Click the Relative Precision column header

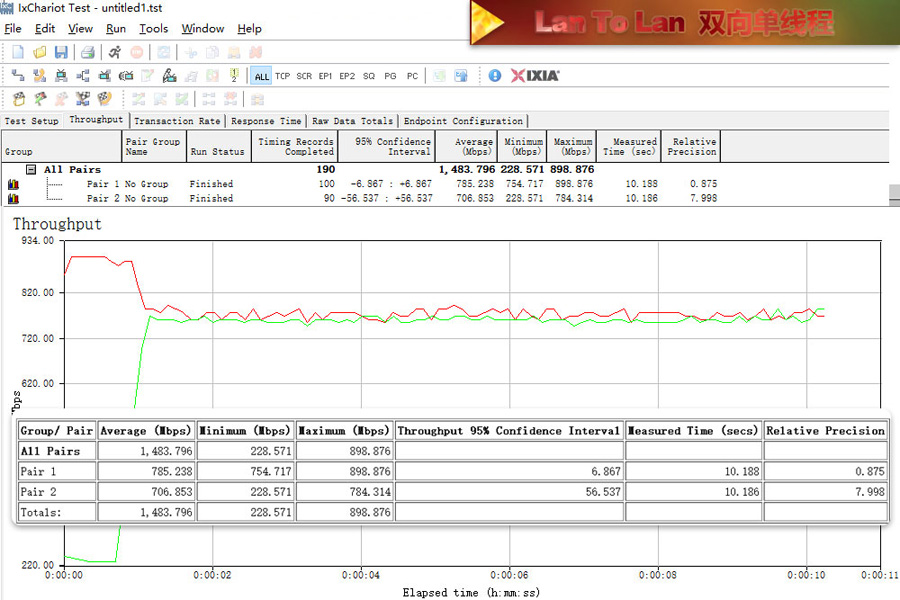pos(693,147)
